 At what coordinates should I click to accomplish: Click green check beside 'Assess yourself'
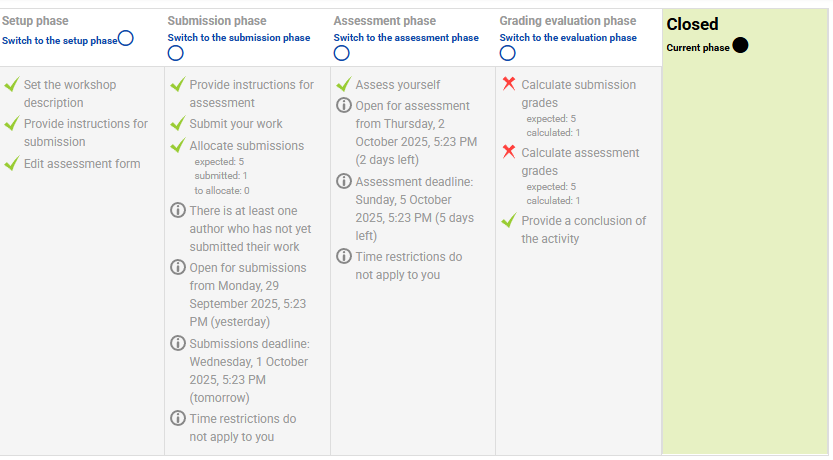[x=343, y=85]
